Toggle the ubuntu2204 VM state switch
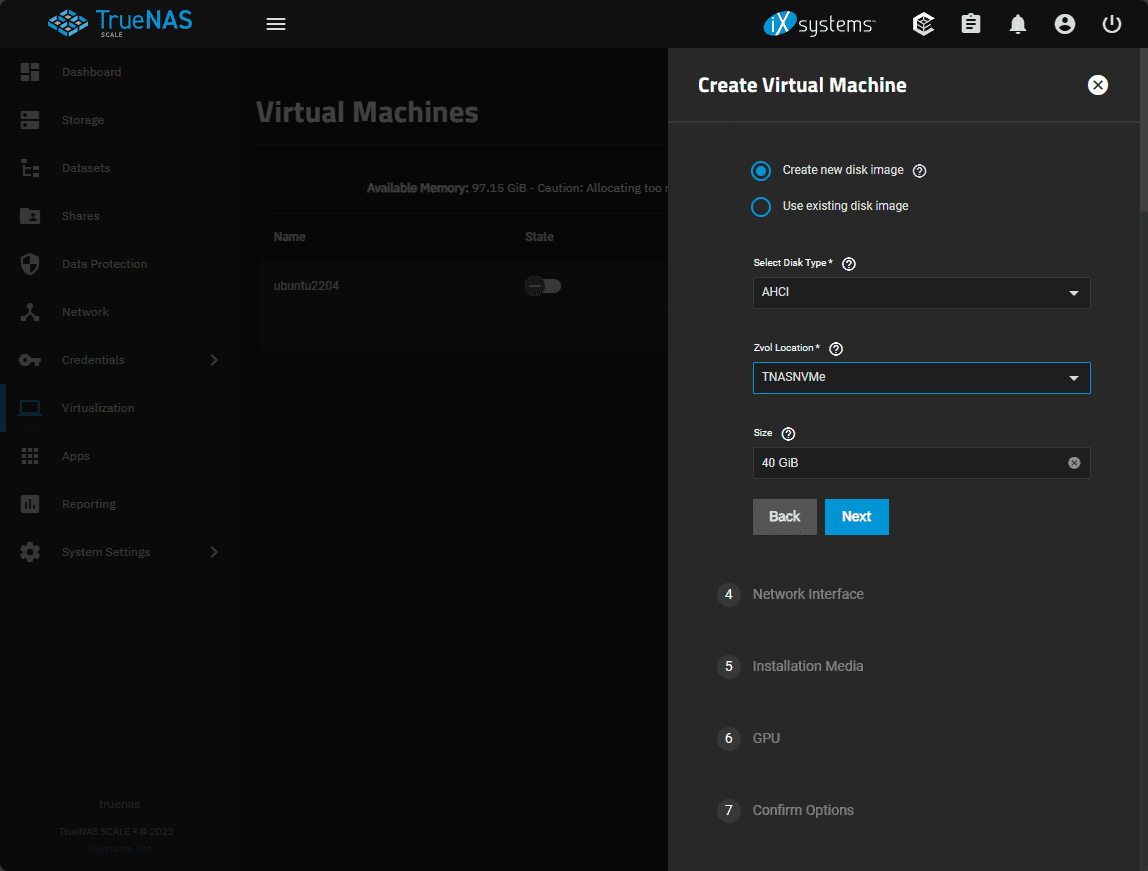 543,286
